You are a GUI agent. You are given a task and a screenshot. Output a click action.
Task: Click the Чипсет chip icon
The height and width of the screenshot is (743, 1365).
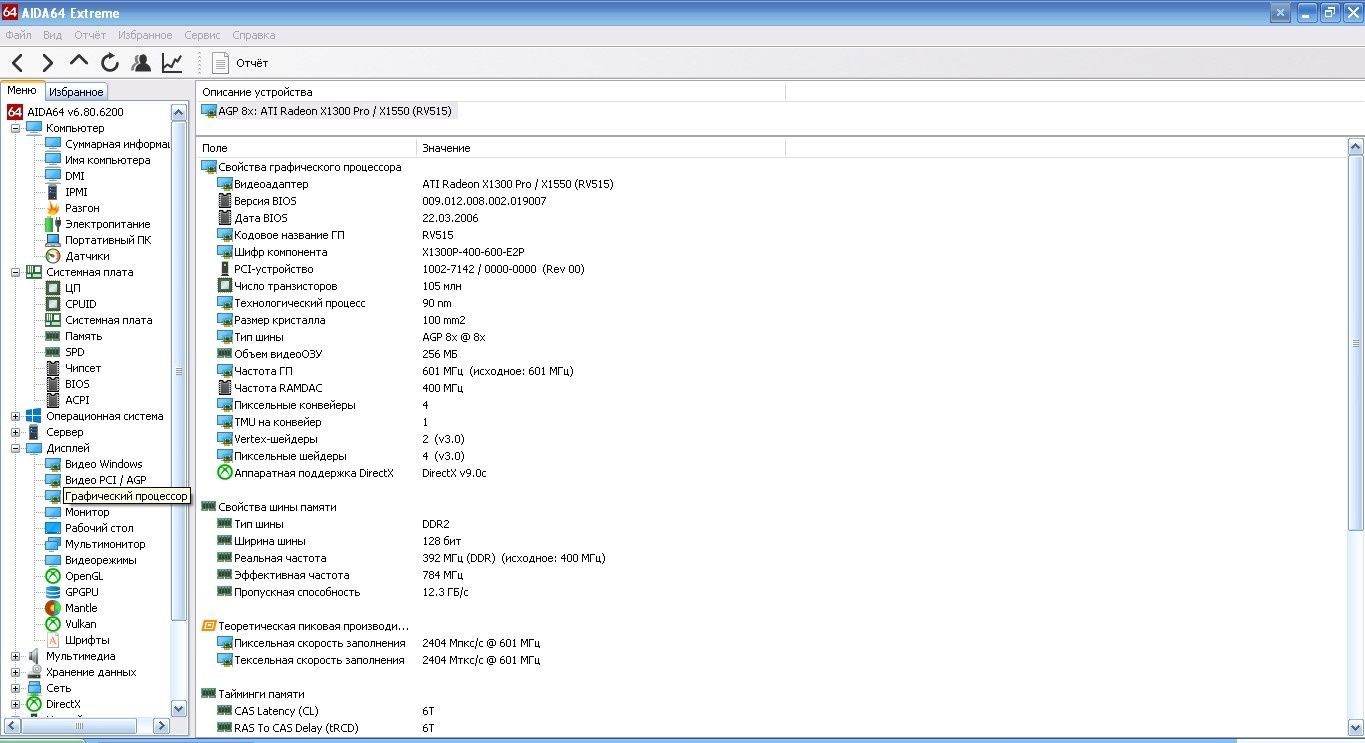point(53,368)
